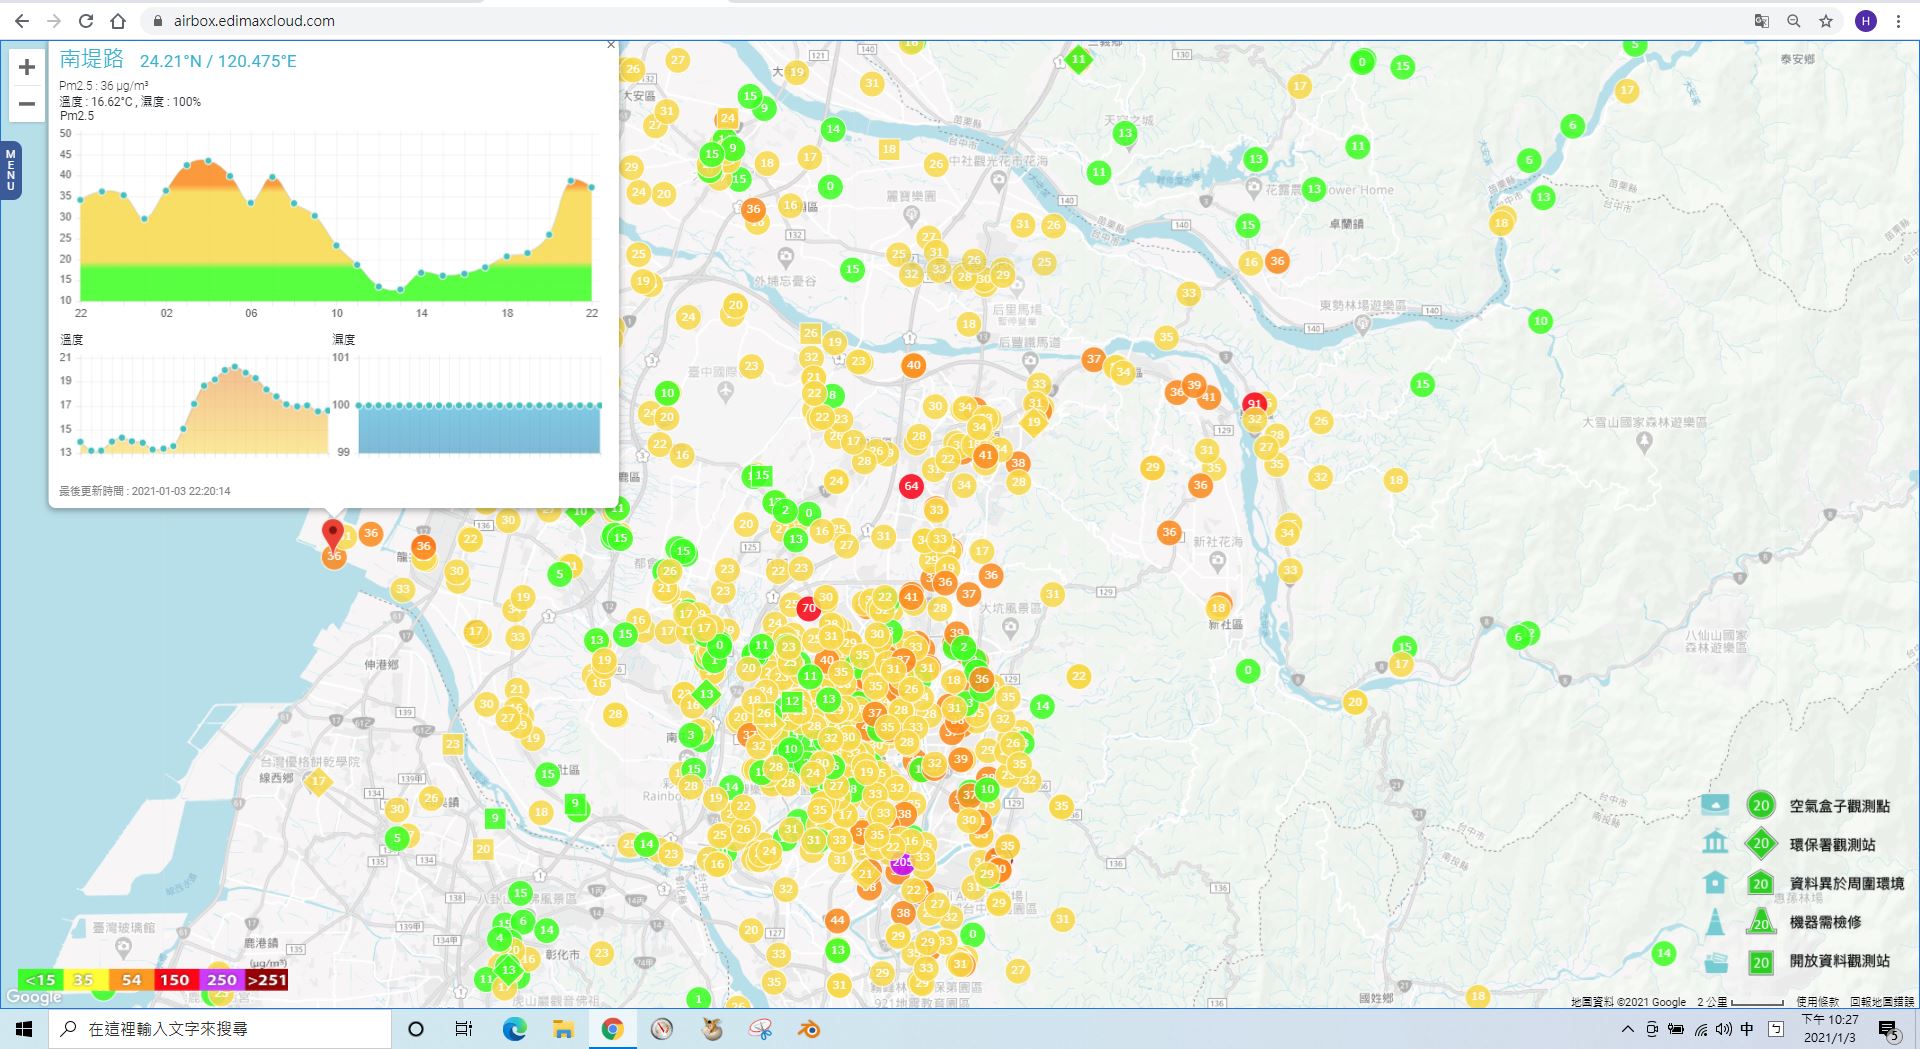Click the green square 12 marker
Viewport: 1920px width, 1049px height.
coord(792,701)
